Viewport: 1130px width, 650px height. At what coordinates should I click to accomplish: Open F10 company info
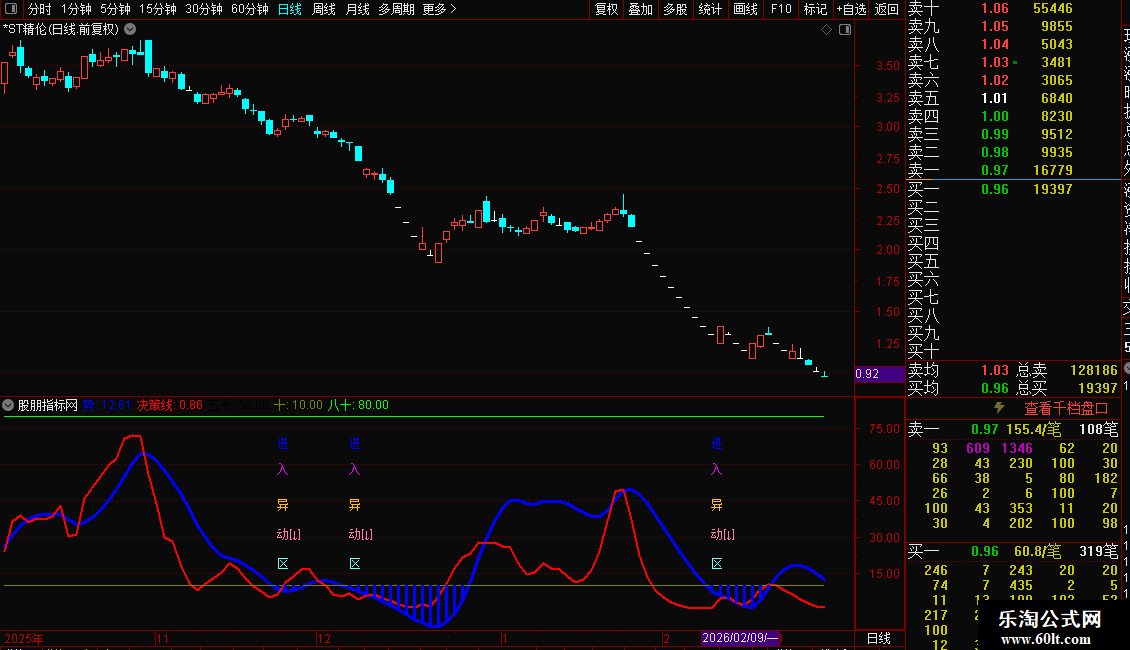tap(781, 9)
